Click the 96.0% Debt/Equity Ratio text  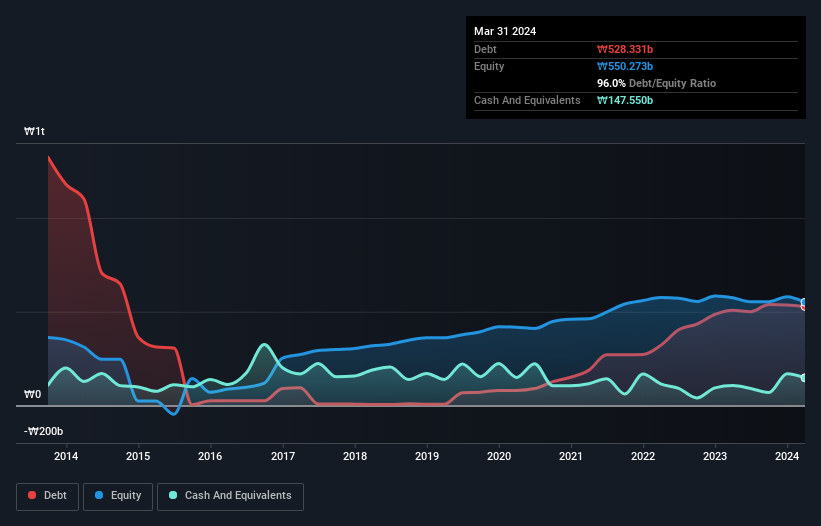[x=656, y=83]
